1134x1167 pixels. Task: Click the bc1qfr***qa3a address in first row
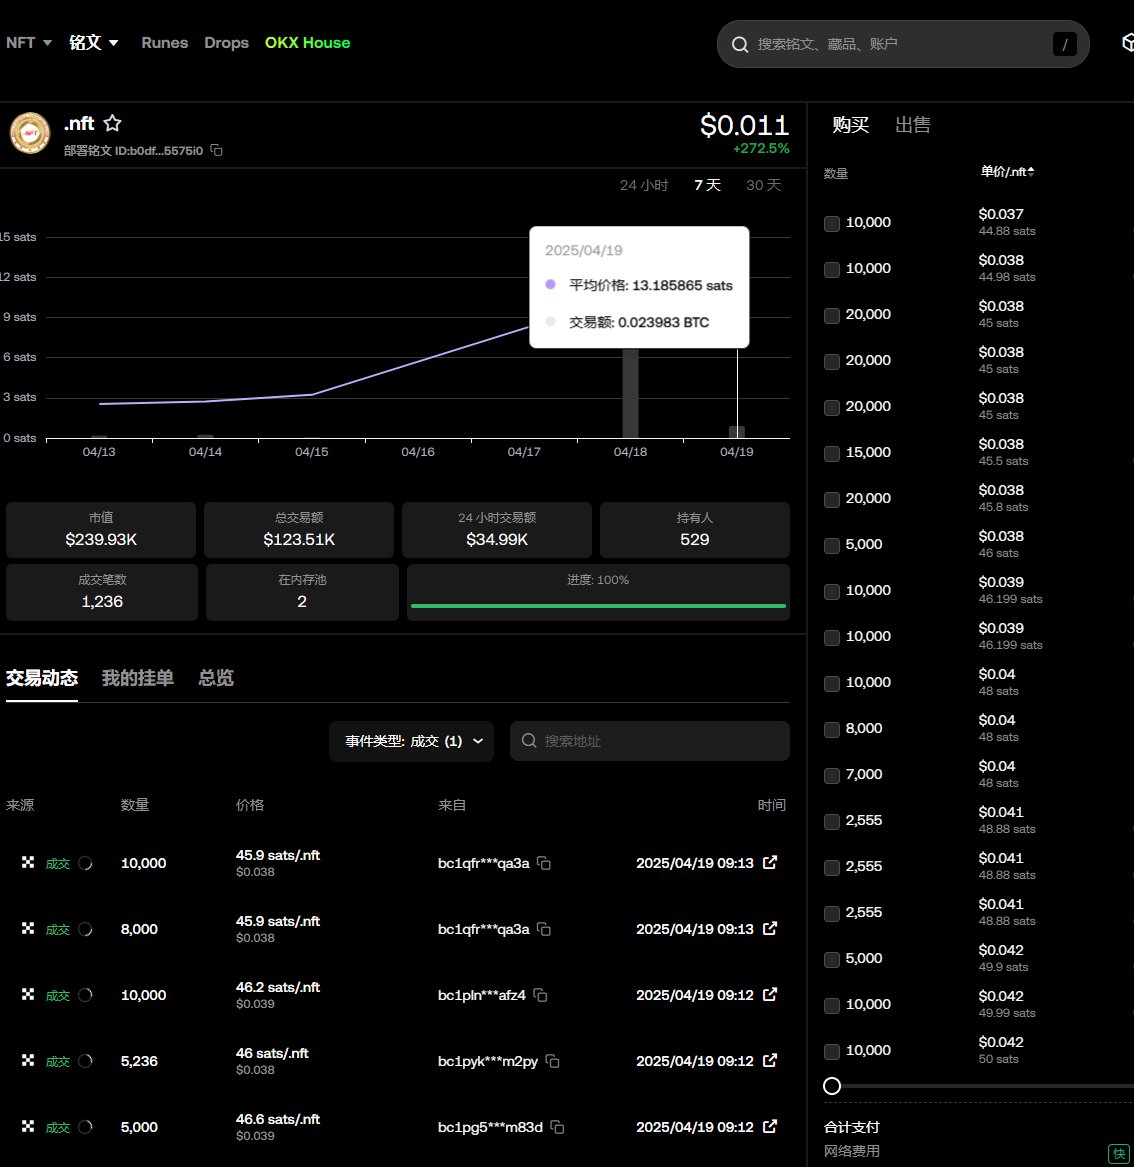[x=484, y=863]
